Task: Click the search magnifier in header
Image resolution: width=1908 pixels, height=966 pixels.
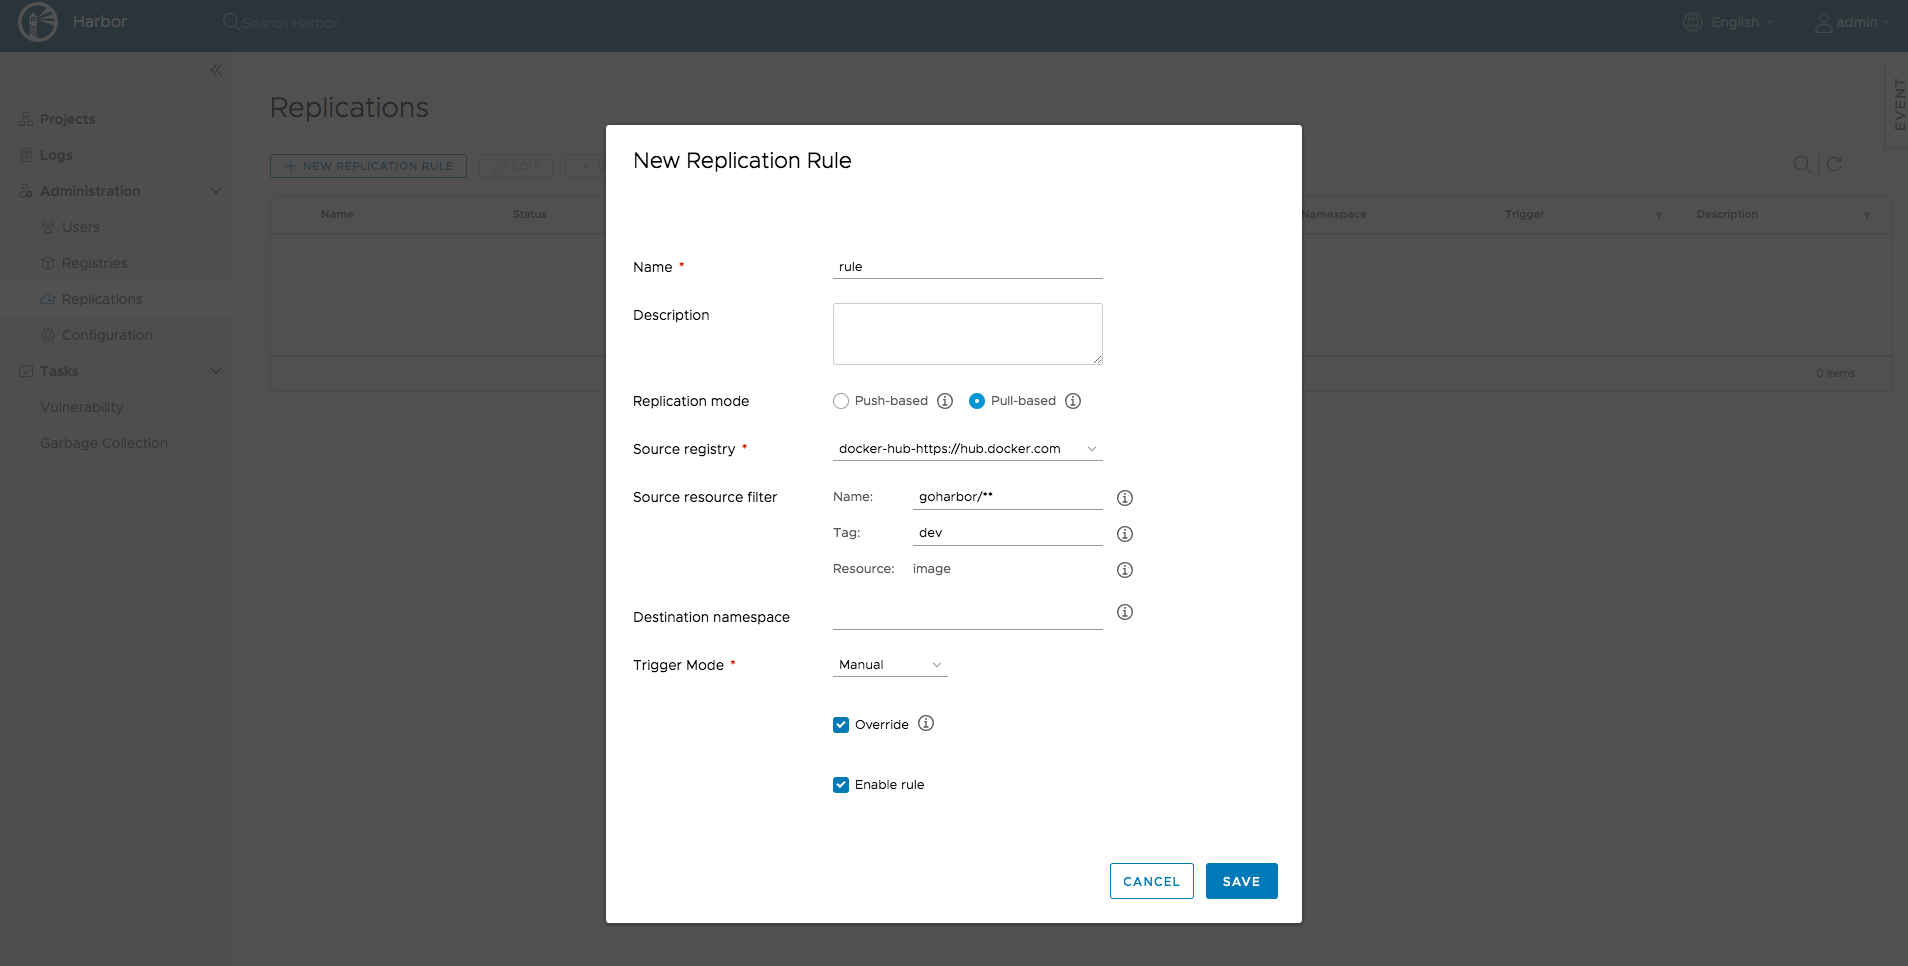Action: tap(231, 22)
